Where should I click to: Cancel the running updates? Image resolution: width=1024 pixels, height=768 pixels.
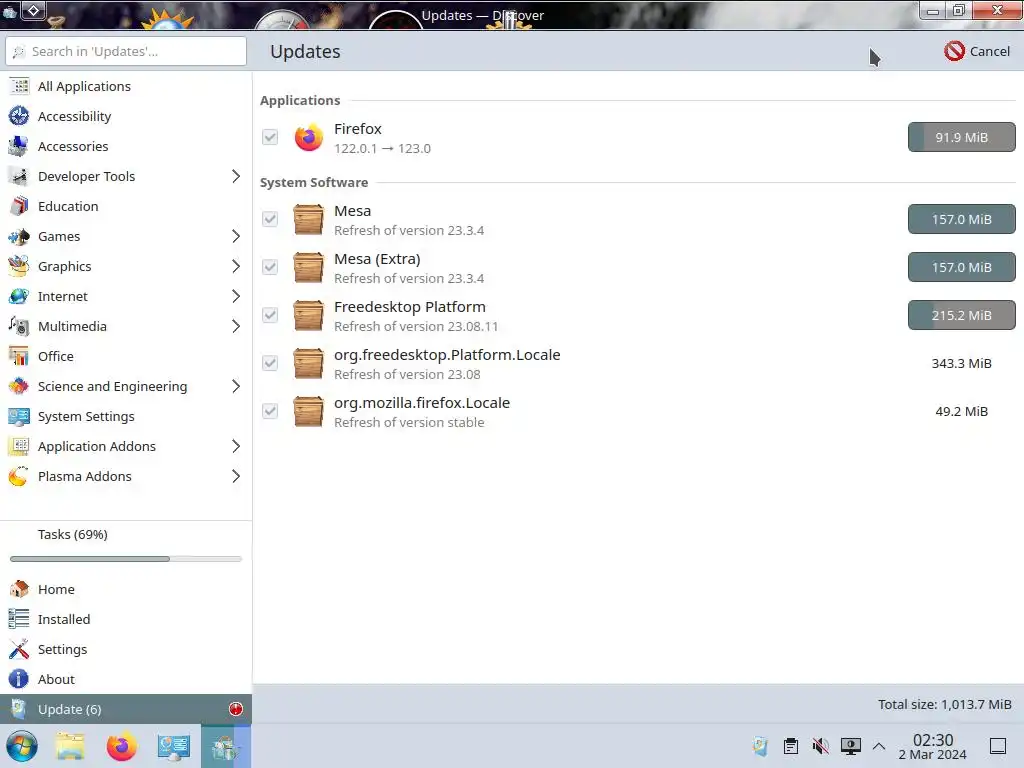(x=977, y=51)
